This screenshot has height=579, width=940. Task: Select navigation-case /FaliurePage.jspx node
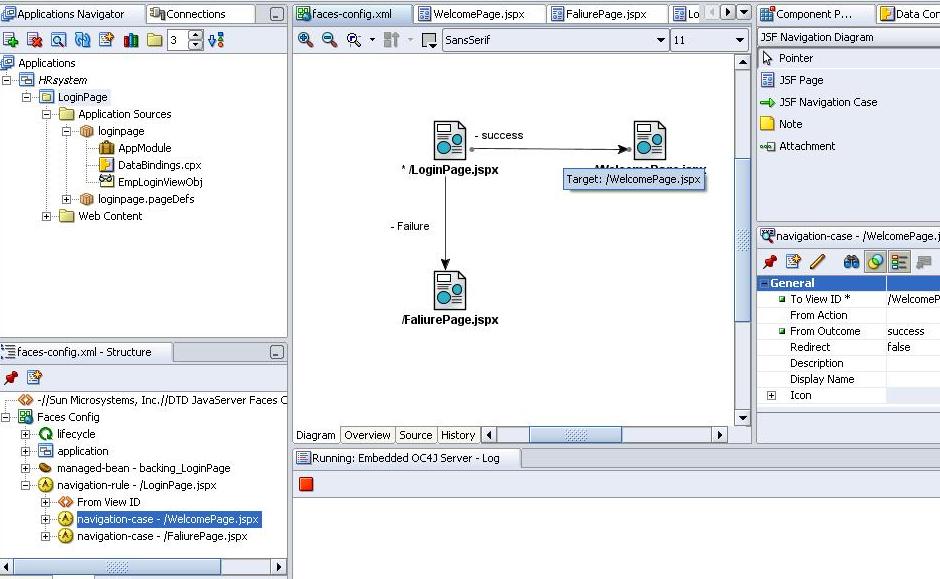coord(162,536)
